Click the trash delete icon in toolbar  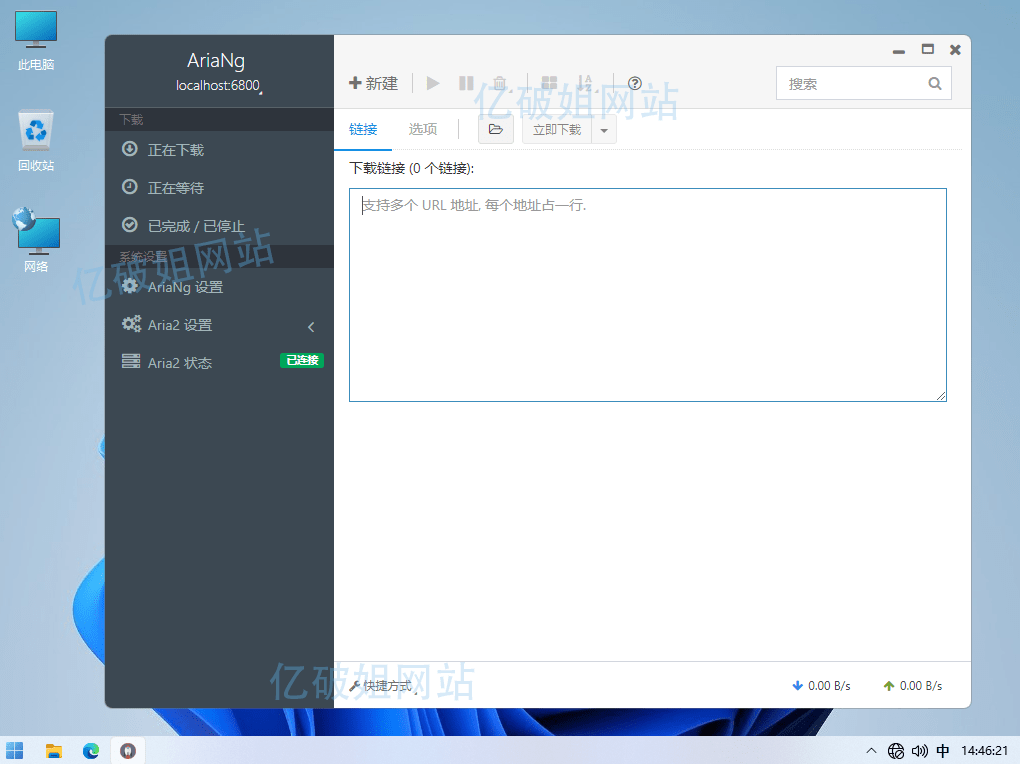click(500, 84)
